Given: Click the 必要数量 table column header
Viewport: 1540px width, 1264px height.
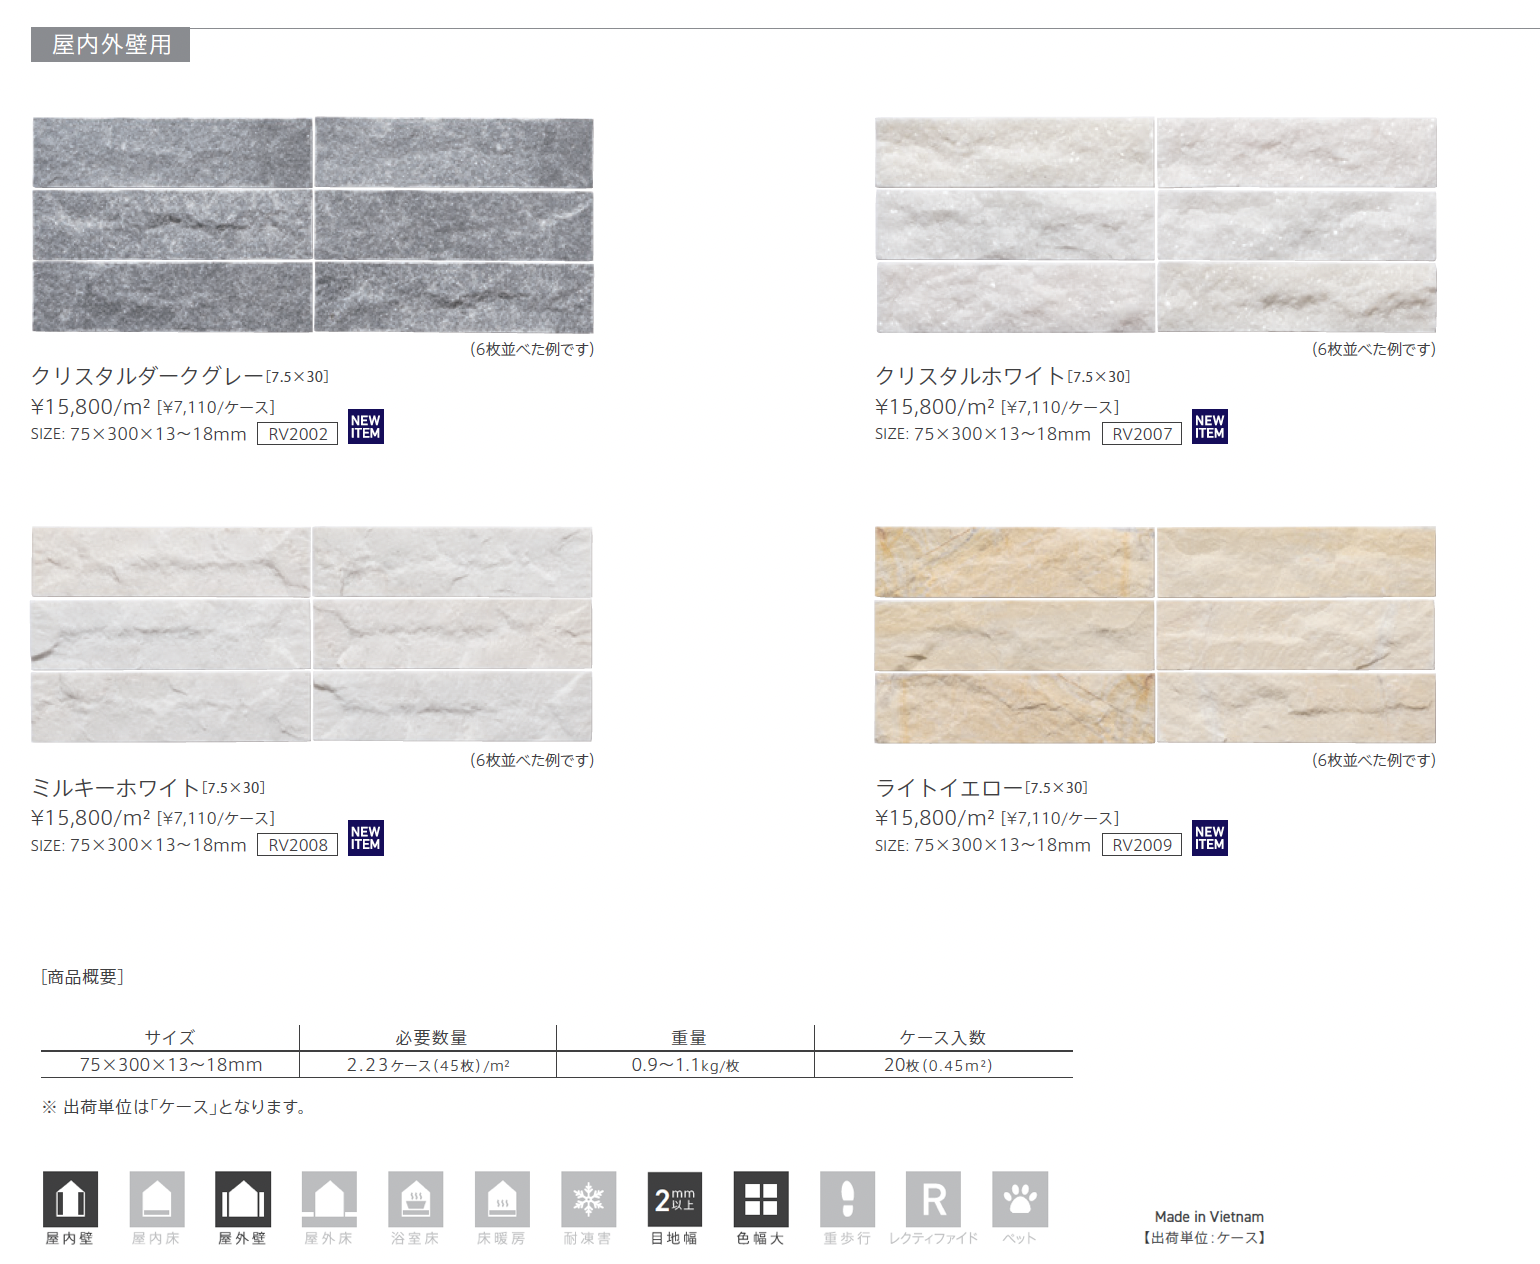Looking at the screenshot, I should tap(430, 1038).
